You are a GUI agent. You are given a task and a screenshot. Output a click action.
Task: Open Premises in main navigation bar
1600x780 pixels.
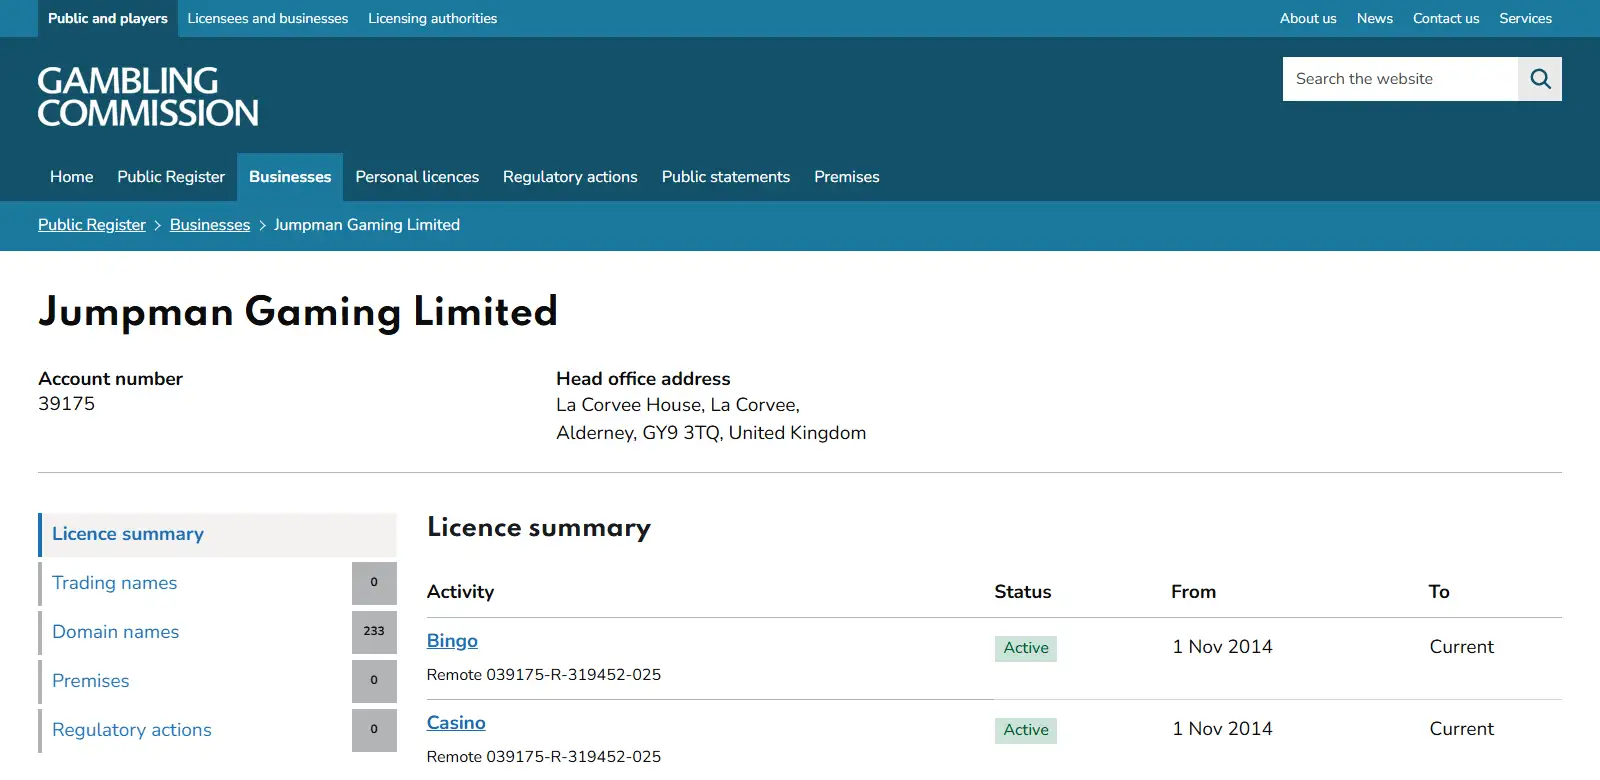click(847, 177)
